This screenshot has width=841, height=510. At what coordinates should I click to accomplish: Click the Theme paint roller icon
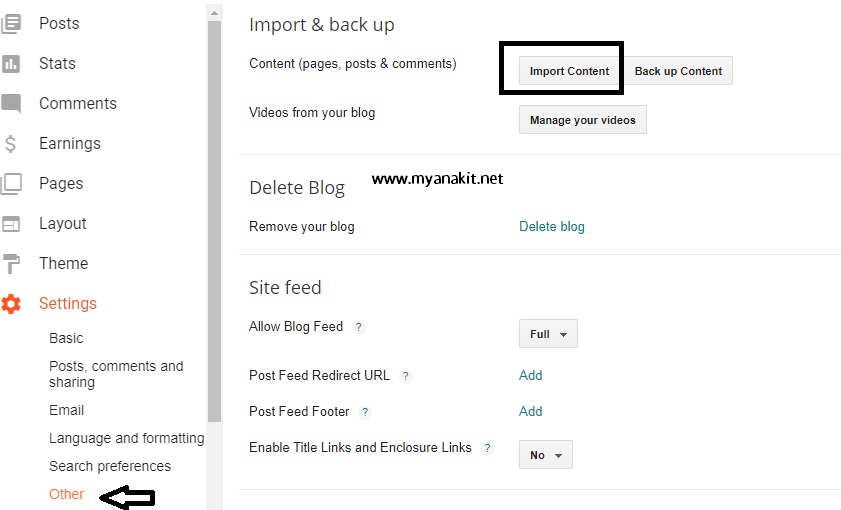pos(11,264)
